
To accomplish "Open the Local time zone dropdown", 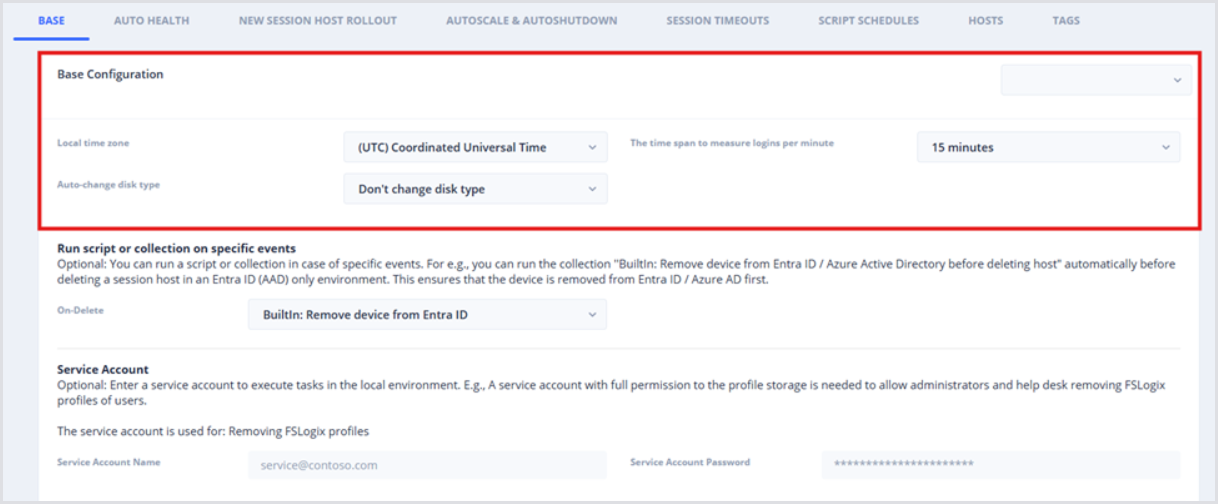I will (475, 147).
